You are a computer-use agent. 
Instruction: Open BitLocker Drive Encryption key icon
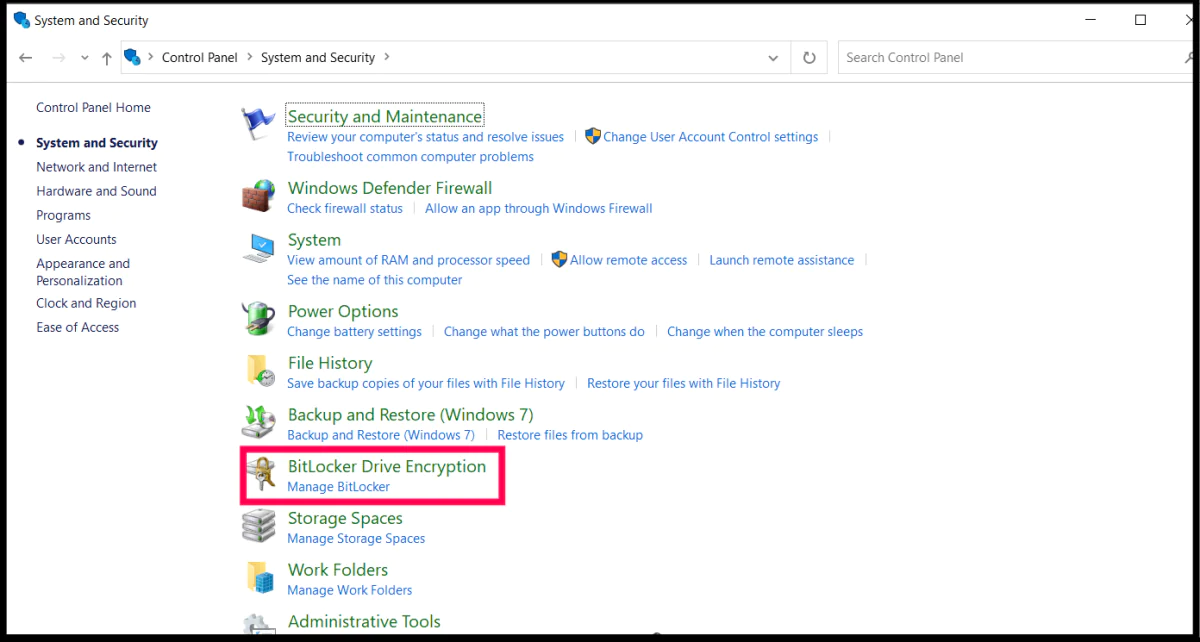(x=260, y=474)
